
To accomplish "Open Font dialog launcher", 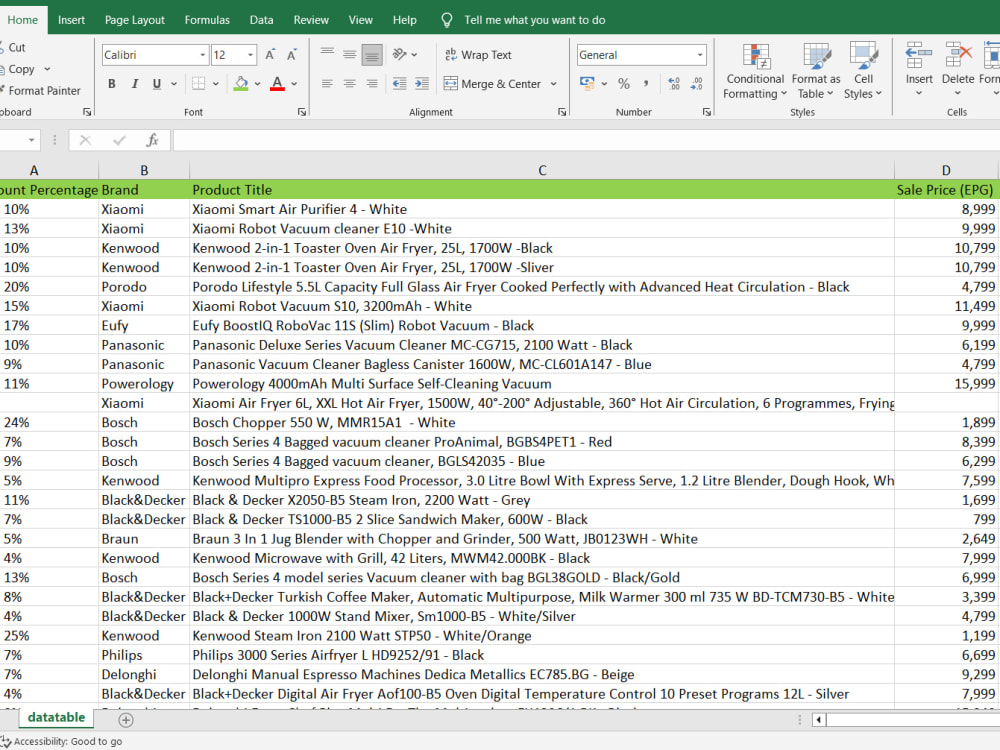I will 302,112.
